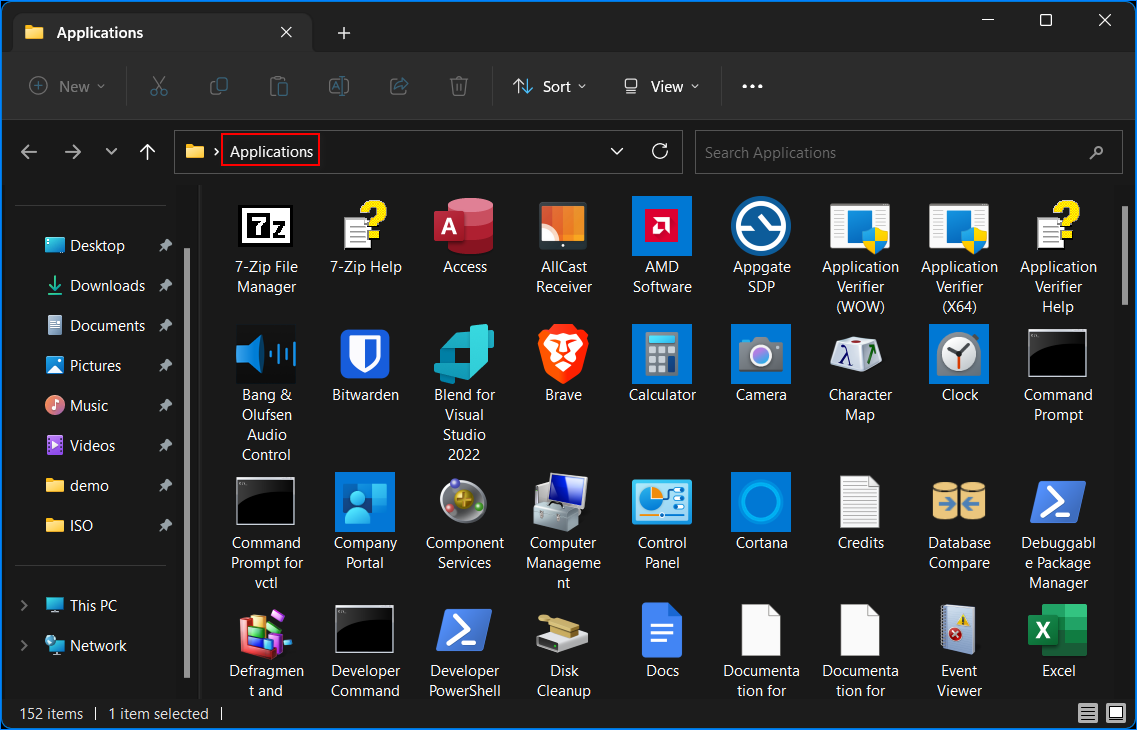Click the Control Panel icon
This screenshot has width=1137, height=730.
[x=662, y=501]
